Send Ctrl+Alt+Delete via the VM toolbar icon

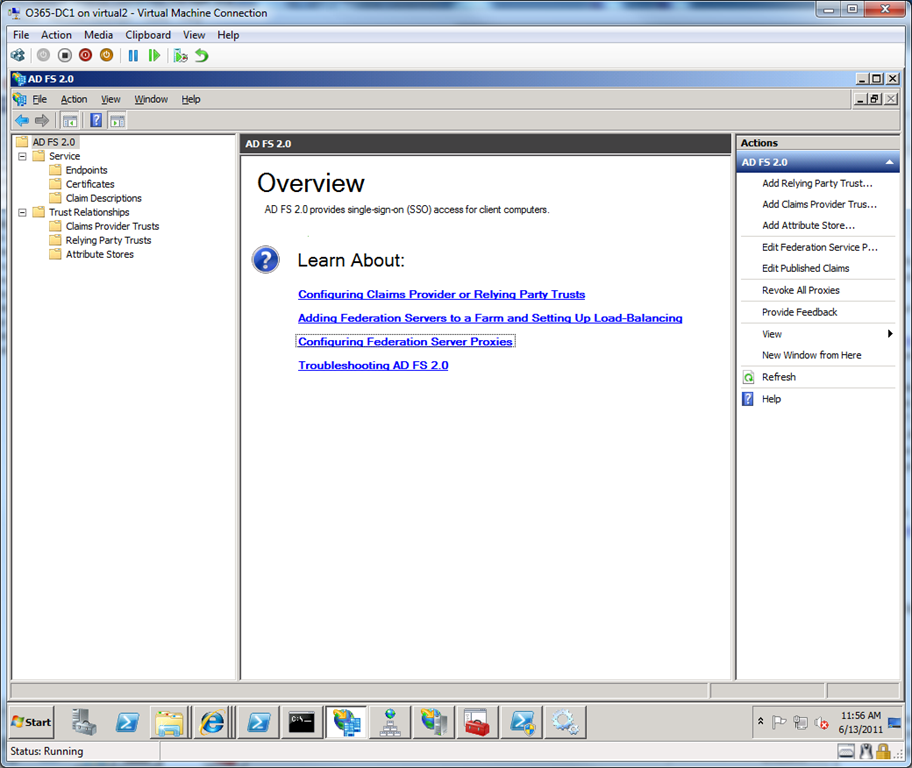click(18, 55)
